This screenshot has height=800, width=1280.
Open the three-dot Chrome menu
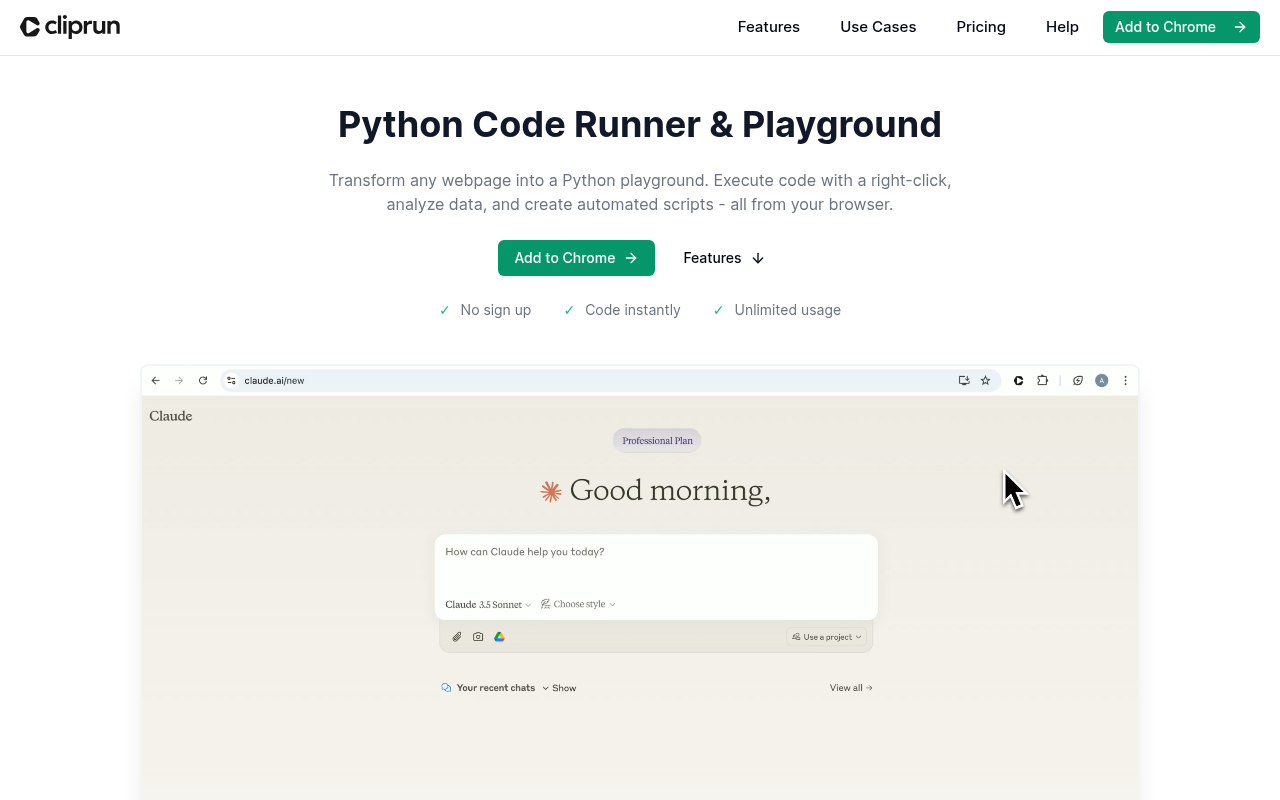tap(1125, 380)
